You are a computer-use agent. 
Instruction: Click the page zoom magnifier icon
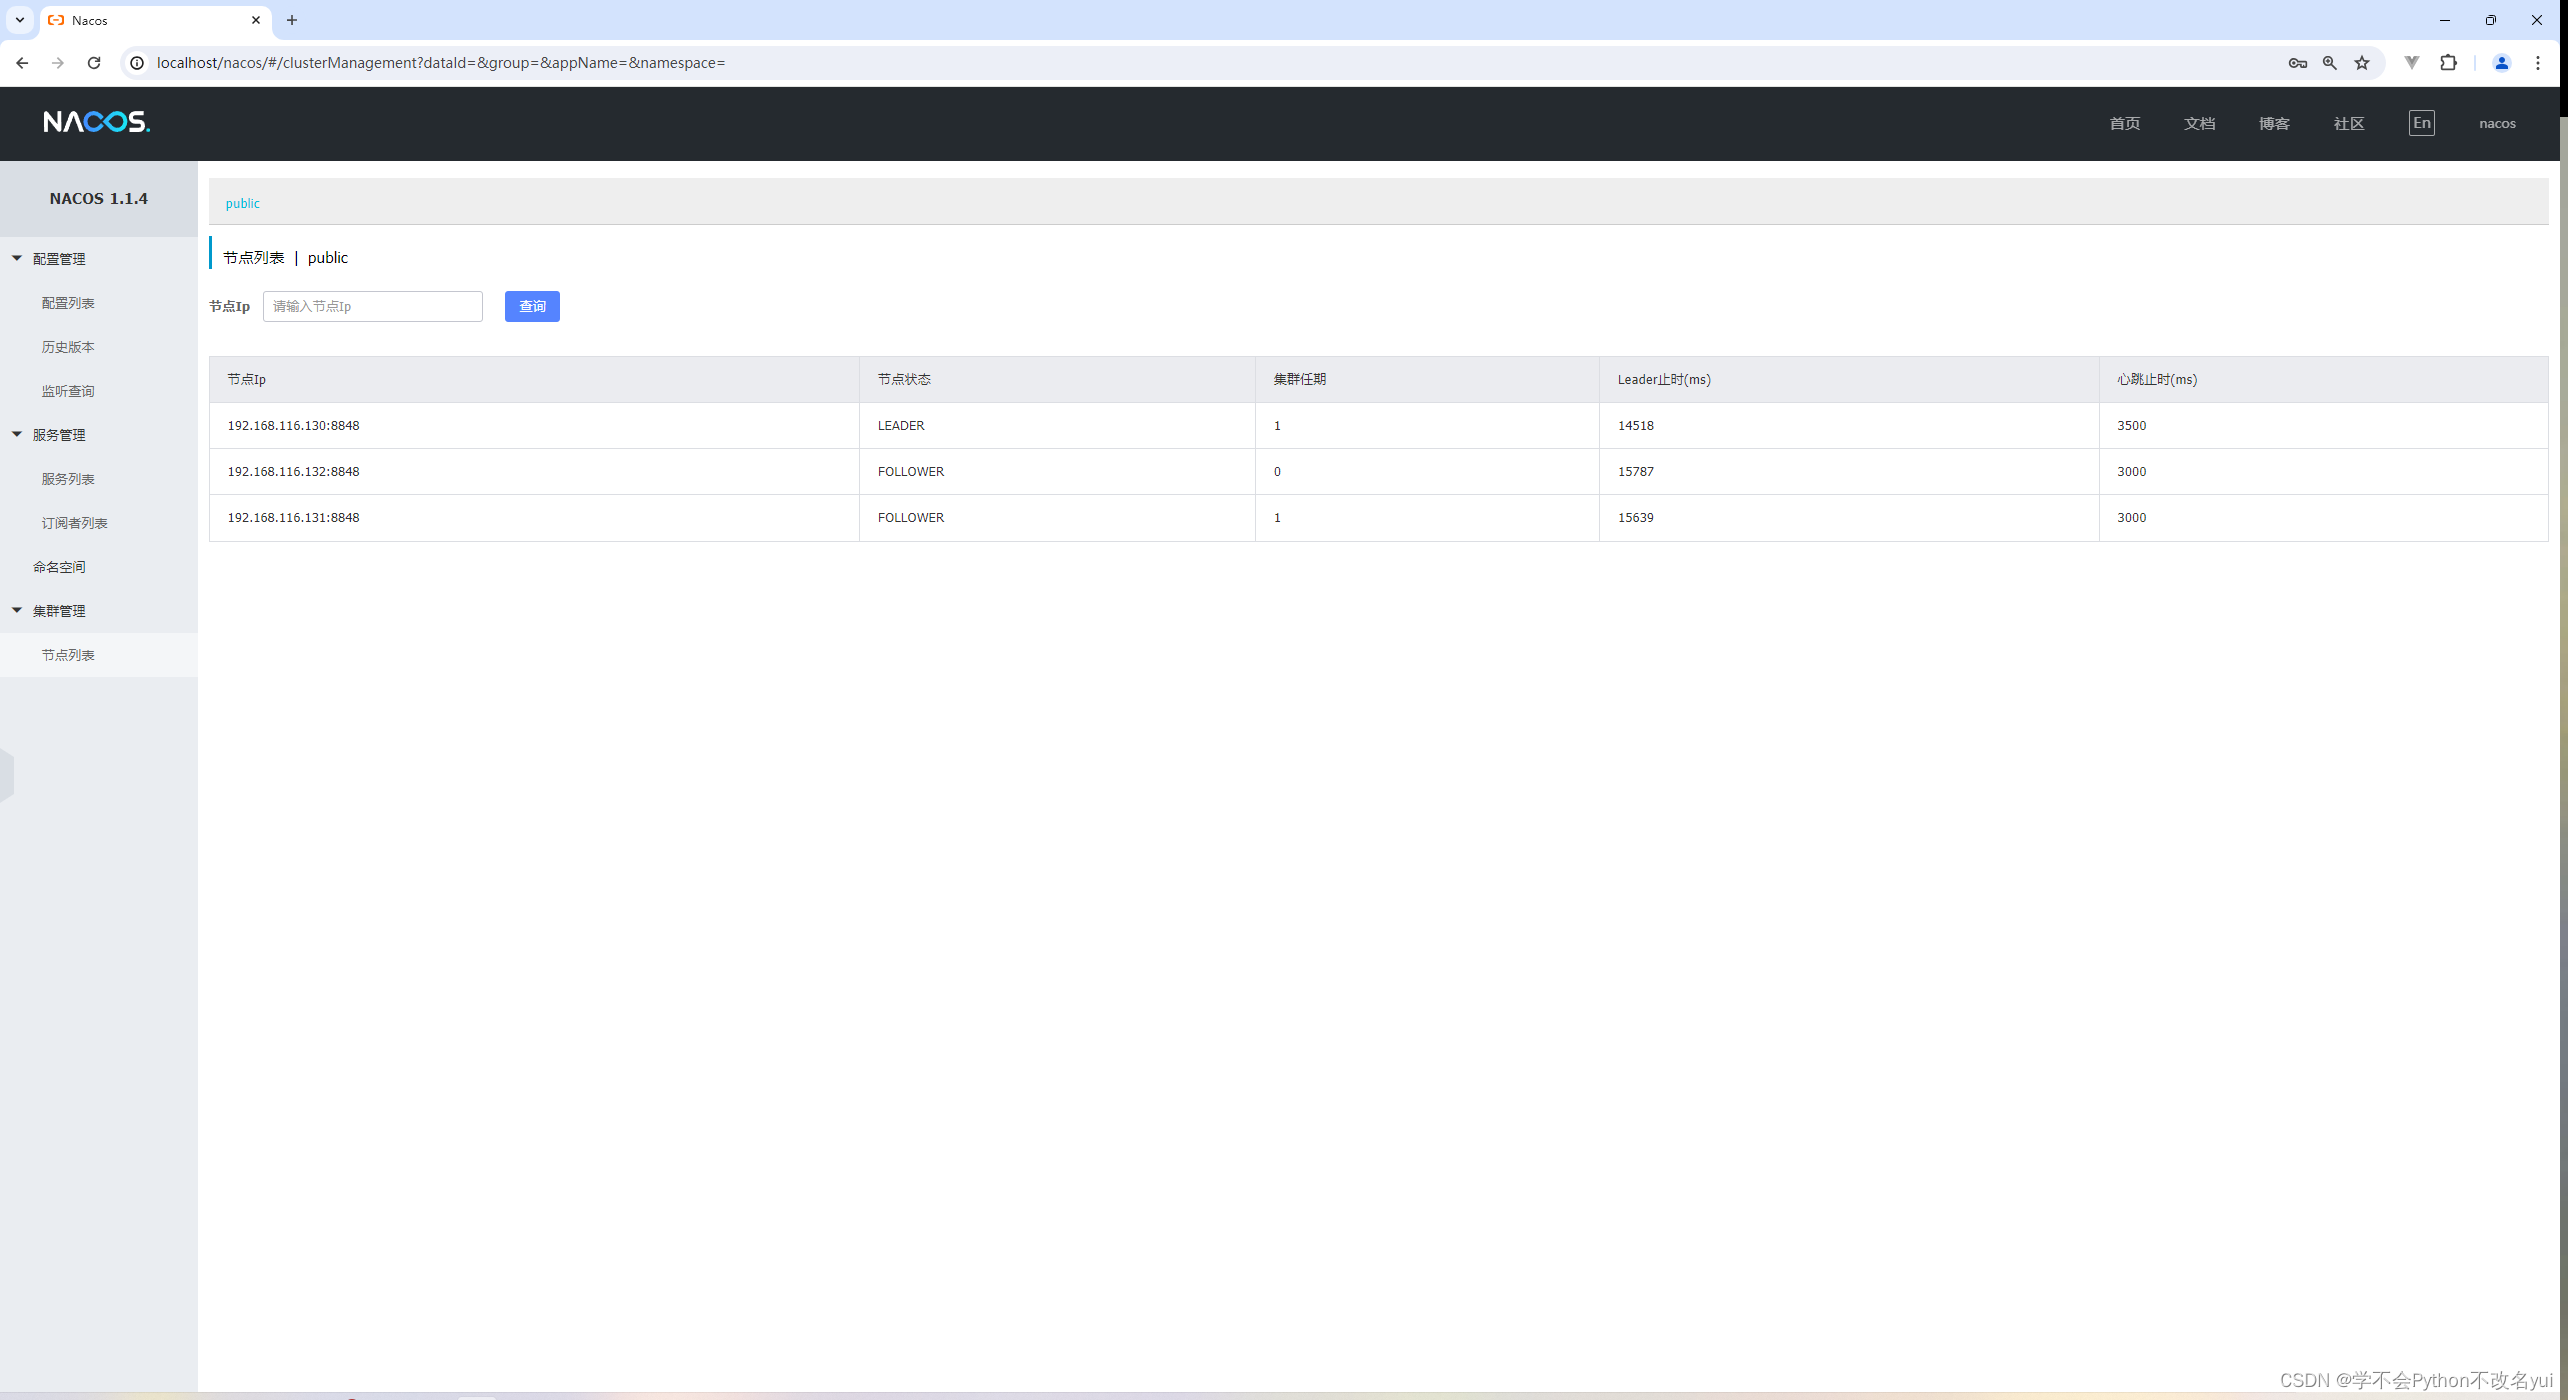2330,62
